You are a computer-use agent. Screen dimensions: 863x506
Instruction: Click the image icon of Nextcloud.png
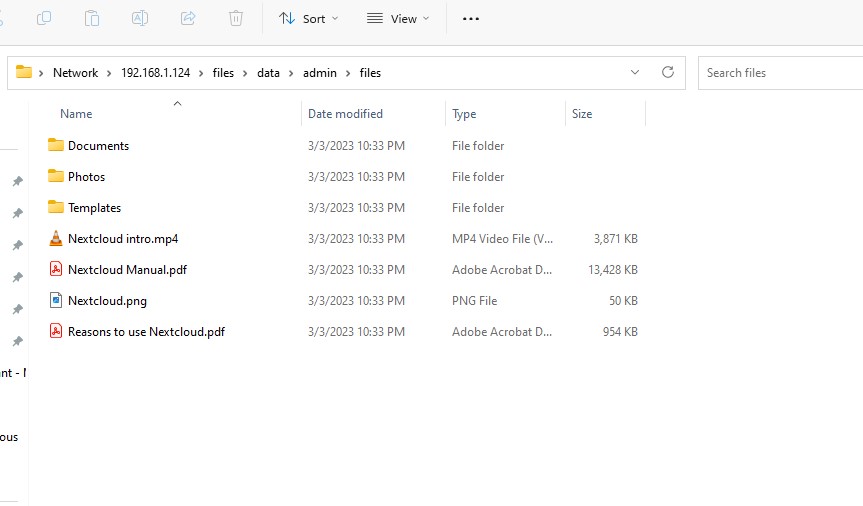click(x=56, y=300)
